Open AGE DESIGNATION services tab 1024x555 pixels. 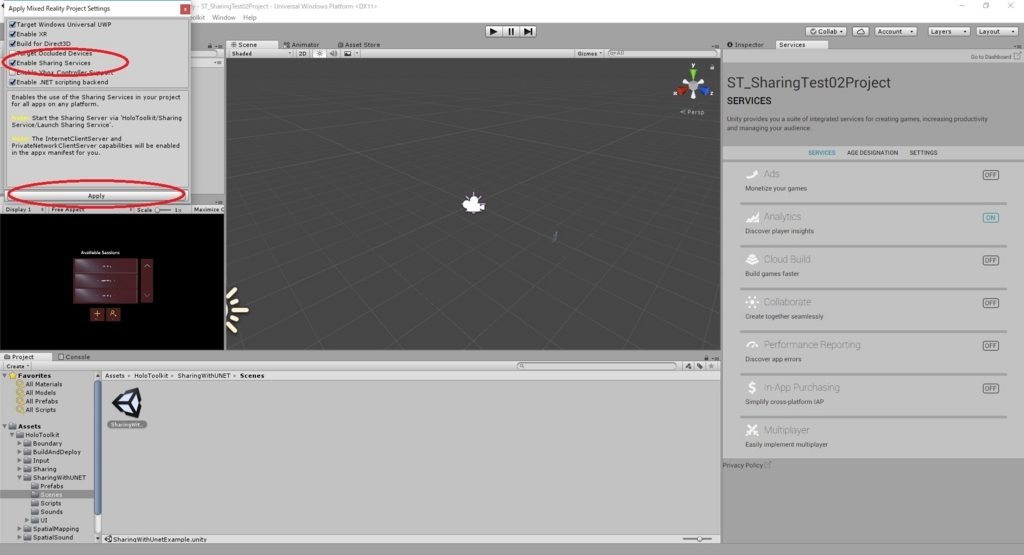click(872, 153)
